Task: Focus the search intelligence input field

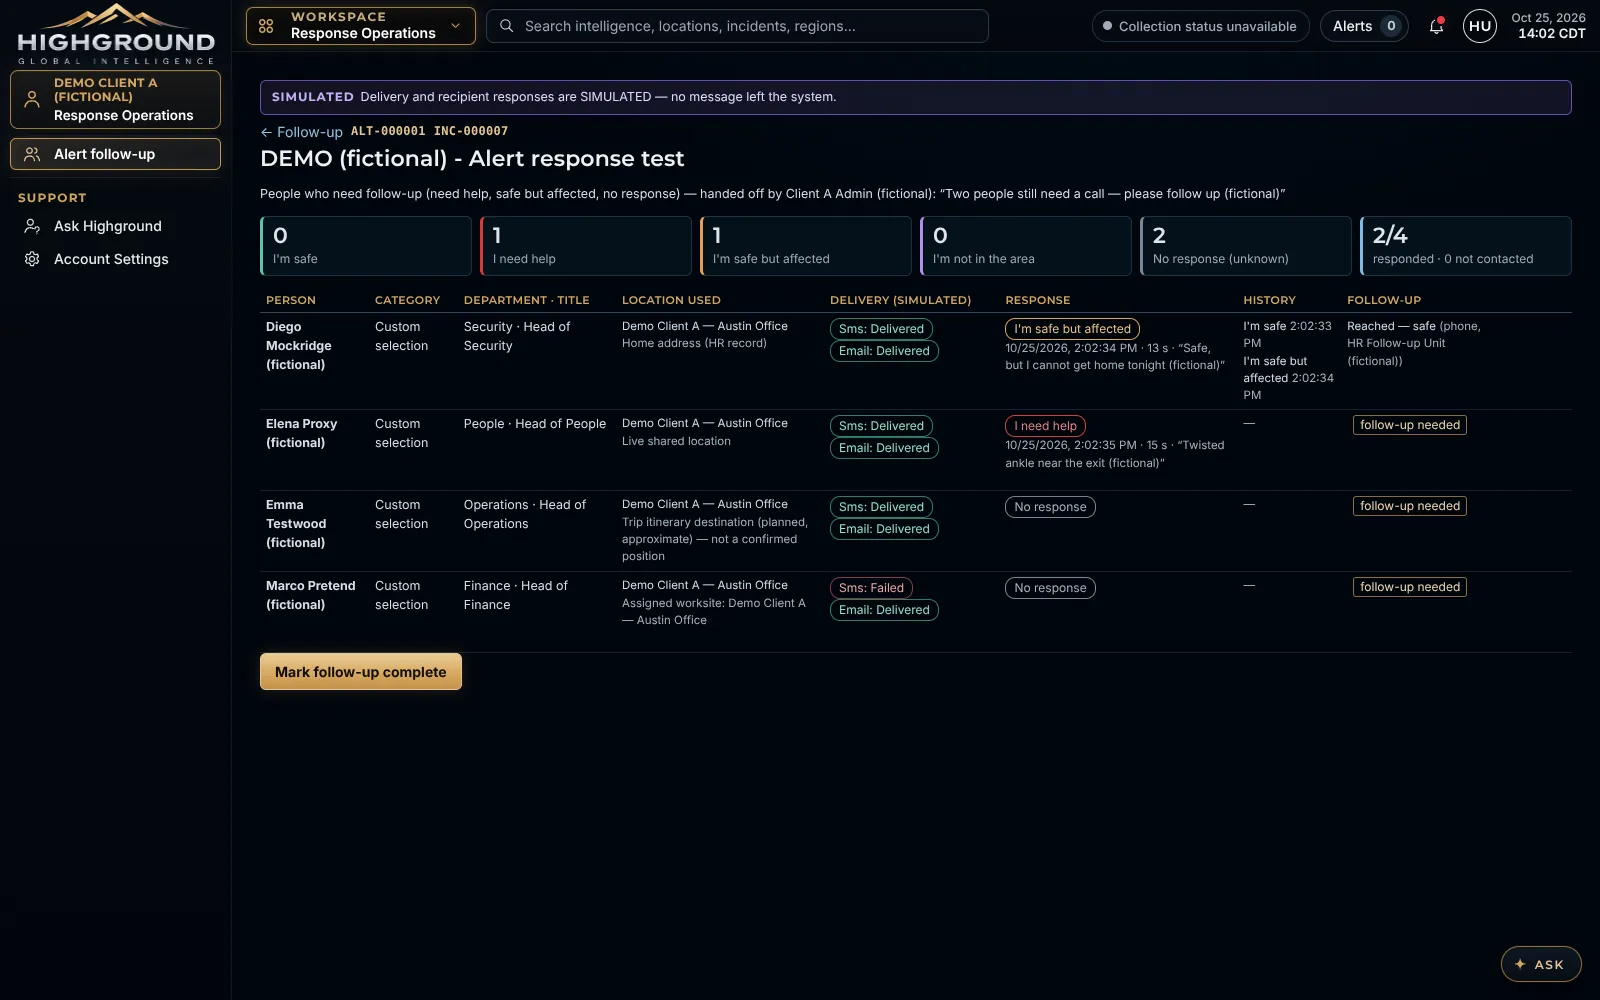Action: (737, 26)
